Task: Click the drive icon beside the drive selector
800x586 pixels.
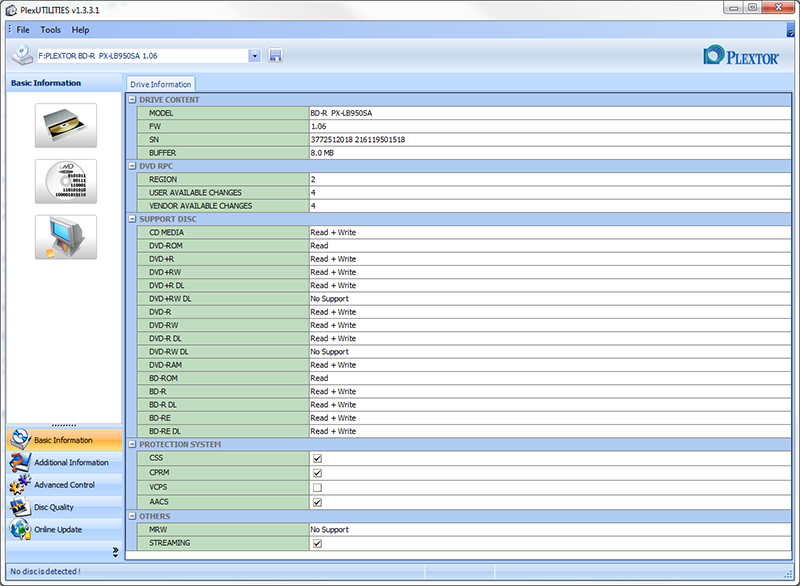Action: (22, 56)
